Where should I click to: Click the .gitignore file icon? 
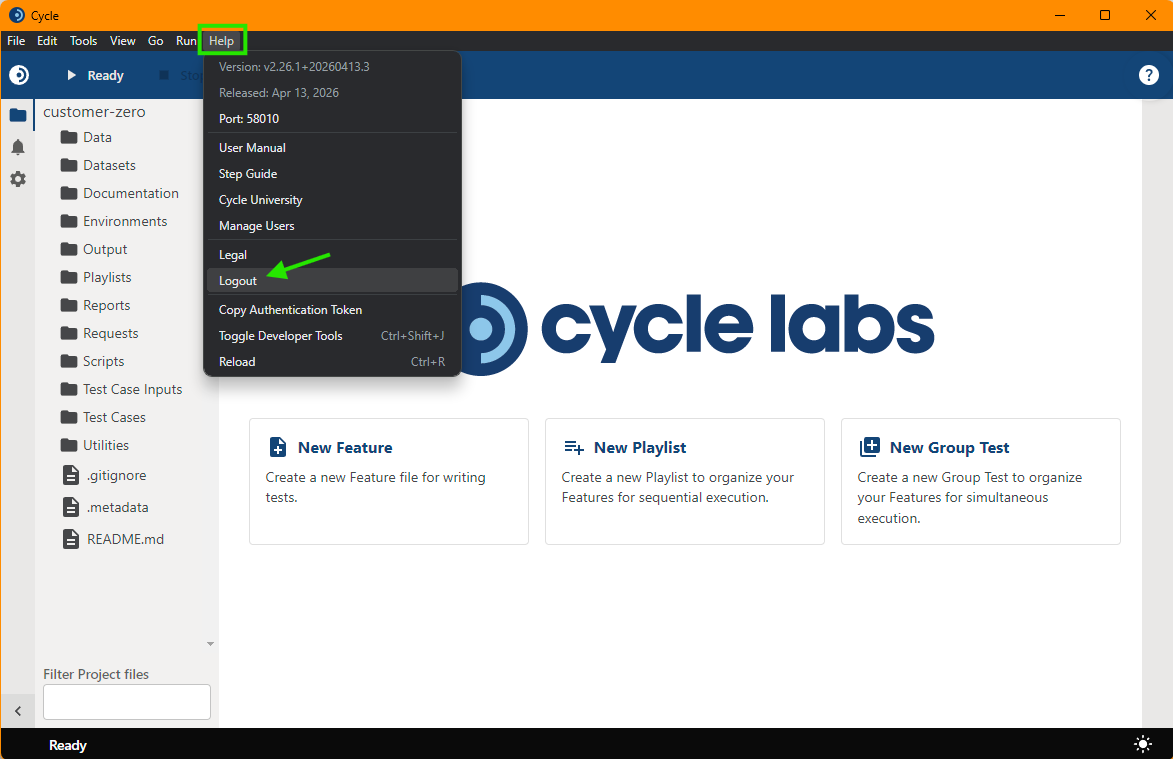[70, 475]
